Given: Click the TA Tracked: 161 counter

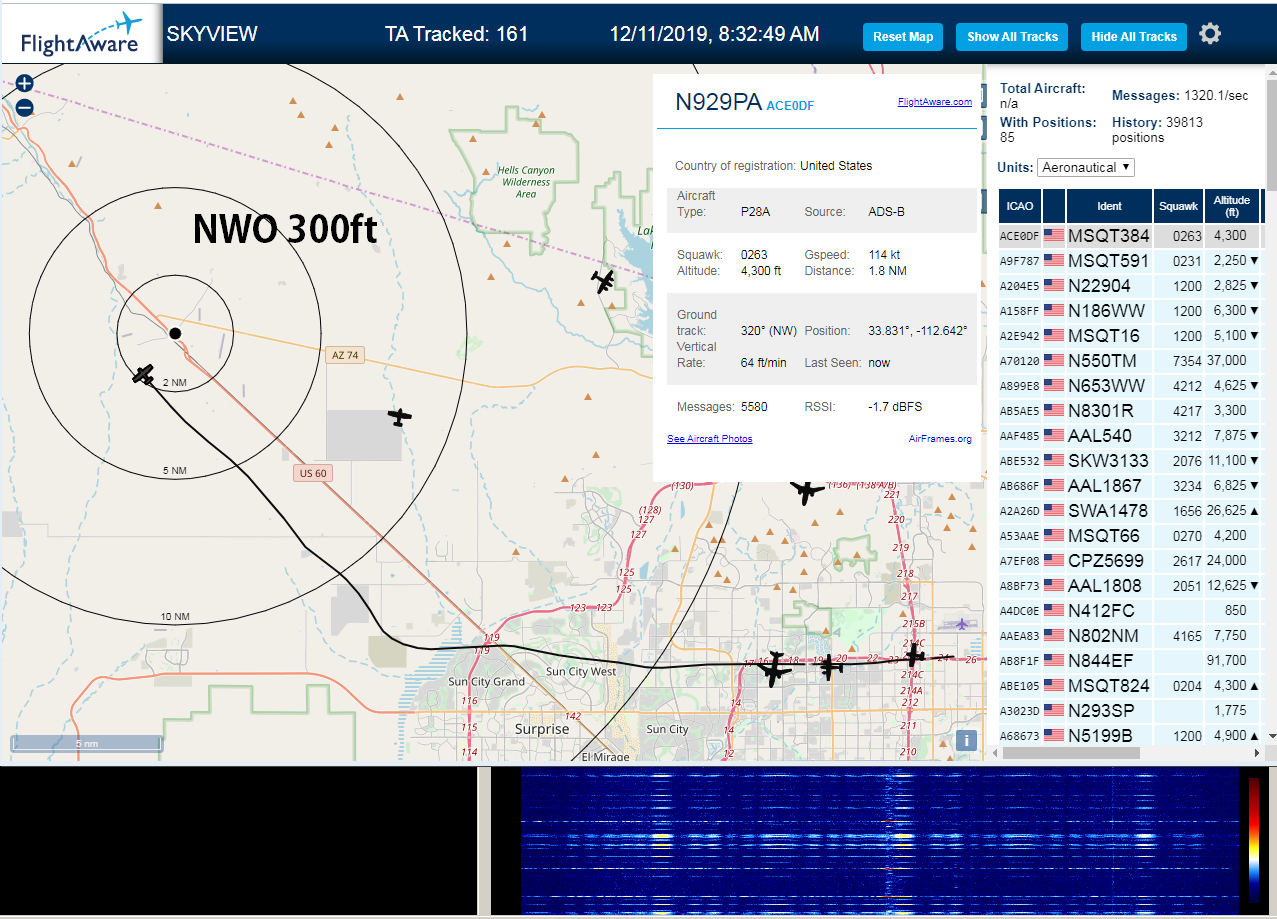Looking at the screenshot, I should pos(456,34).
